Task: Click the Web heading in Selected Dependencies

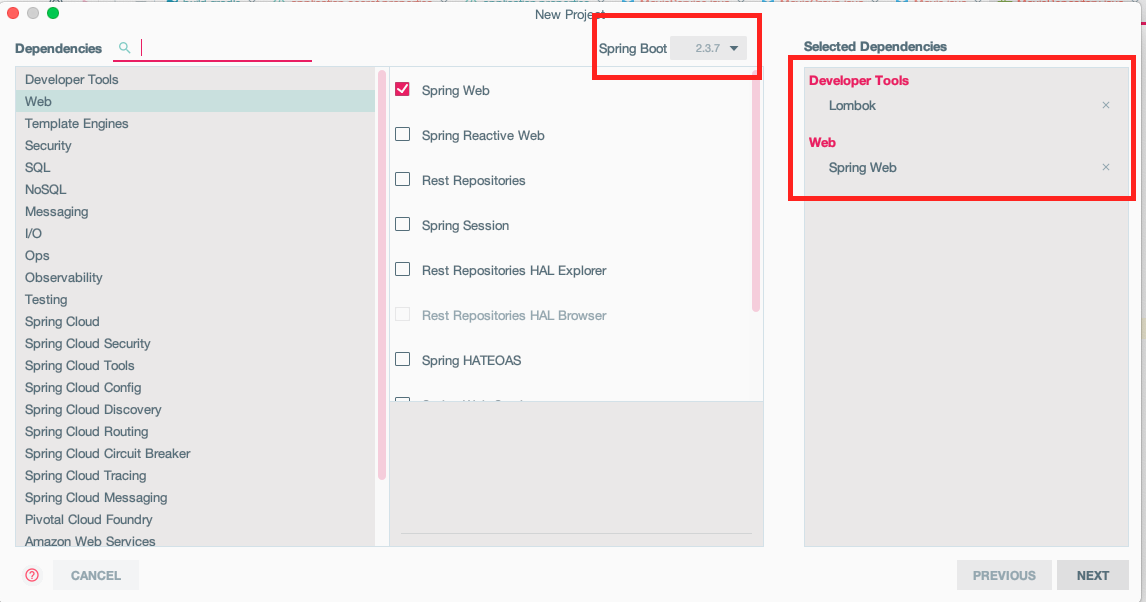Action: [x=822, y=142]
